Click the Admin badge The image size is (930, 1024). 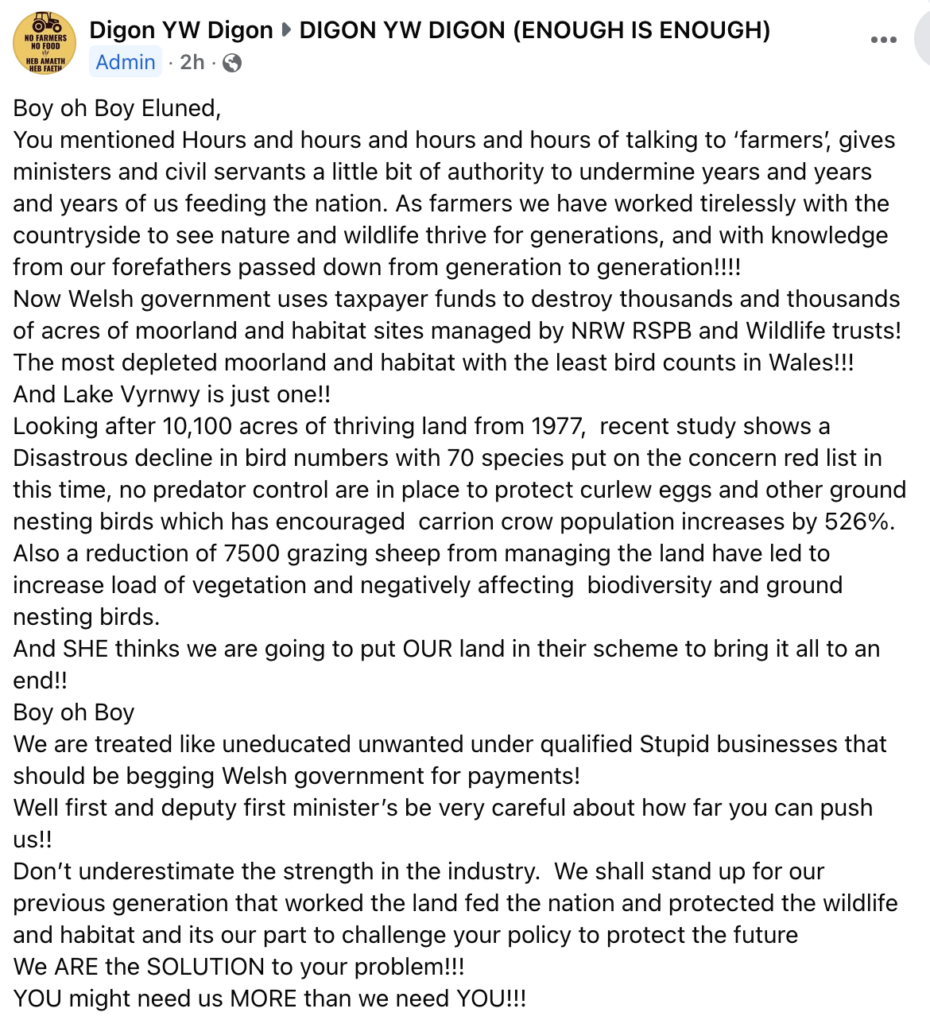point(126,63)
